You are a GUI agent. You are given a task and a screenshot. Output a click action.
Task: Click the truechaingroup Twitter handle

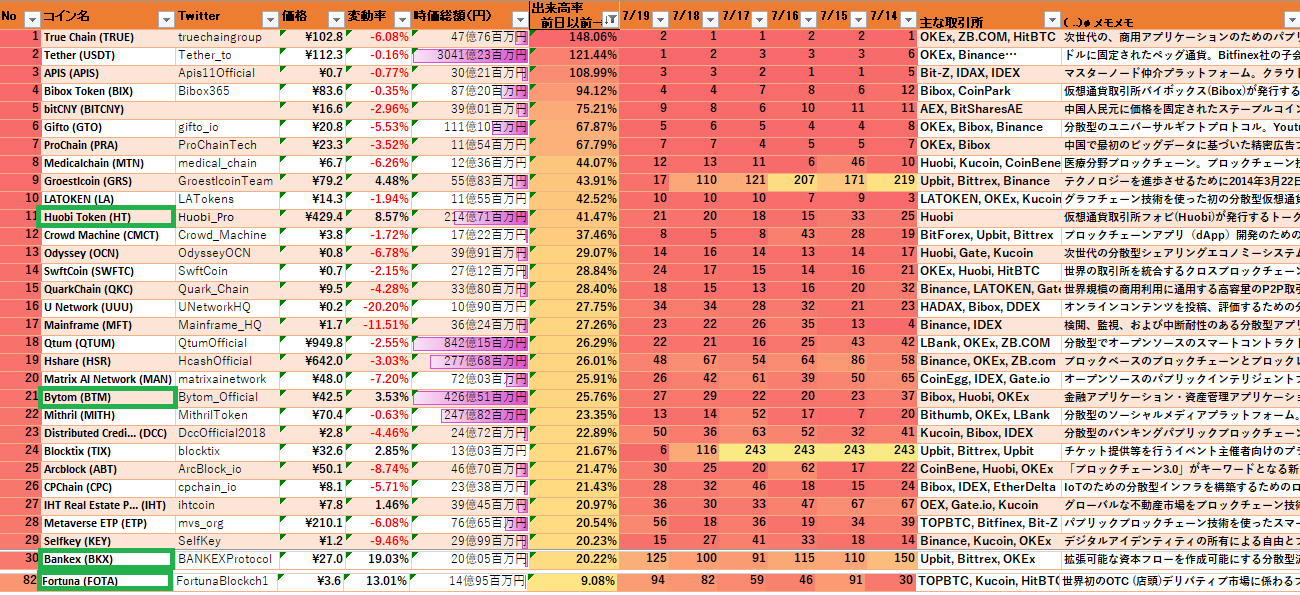point(220,37)
